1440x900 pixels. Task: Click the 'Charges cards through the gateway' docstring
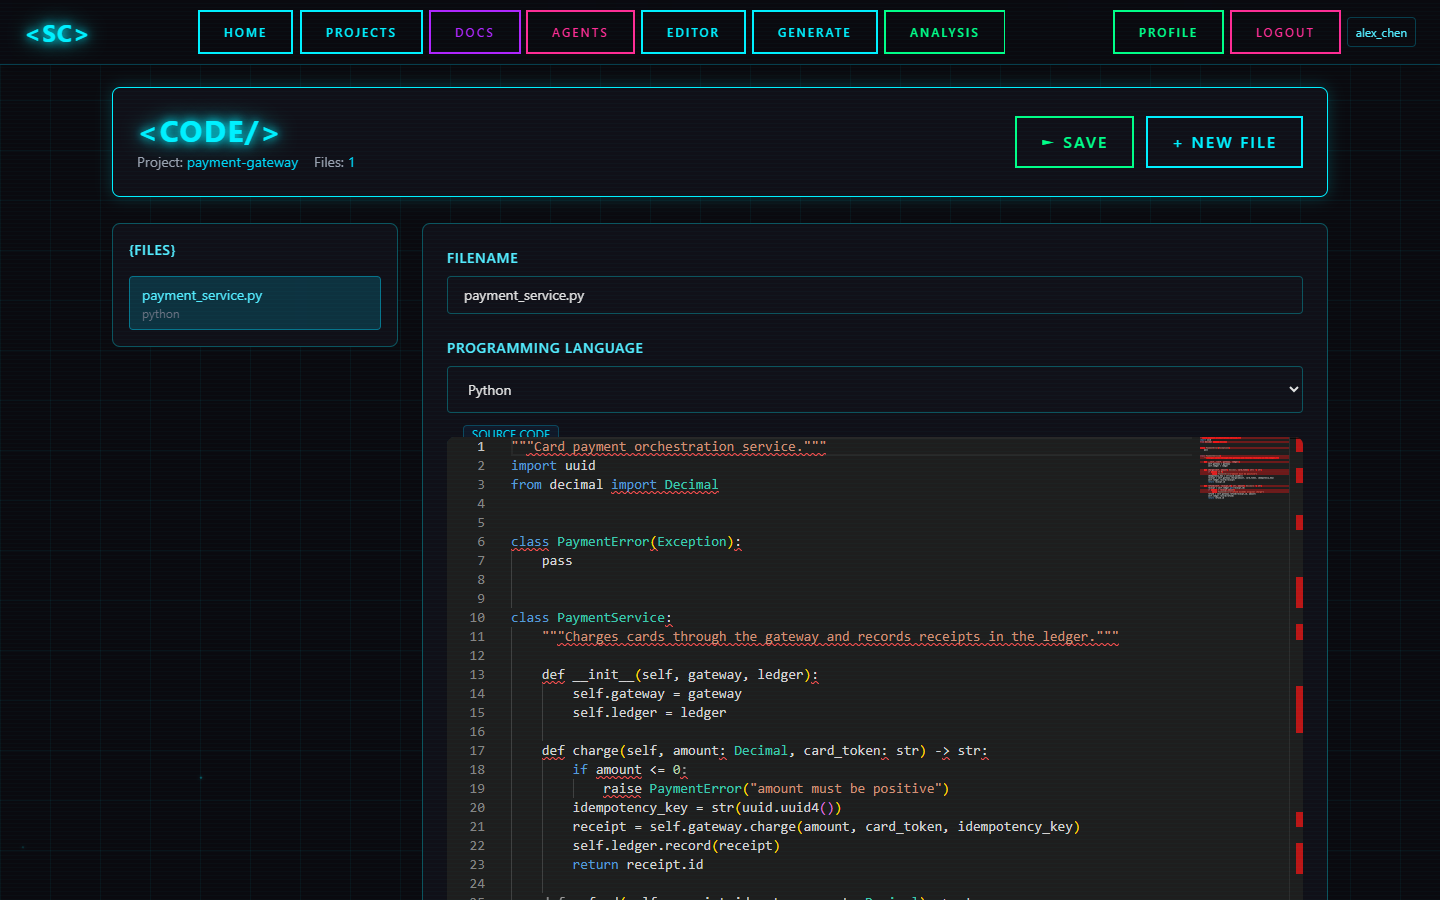830,637
